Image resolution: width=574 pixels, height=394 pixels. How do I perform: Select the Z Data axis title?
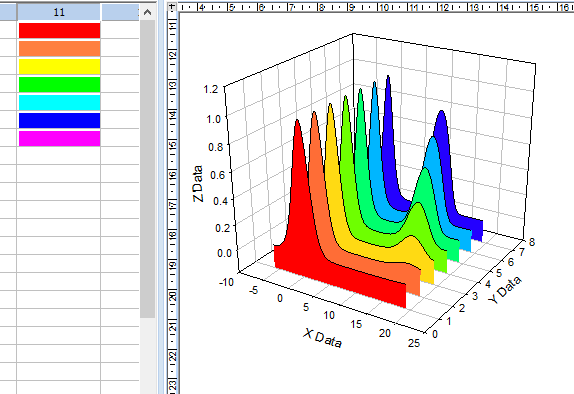(x=198, y=183)
